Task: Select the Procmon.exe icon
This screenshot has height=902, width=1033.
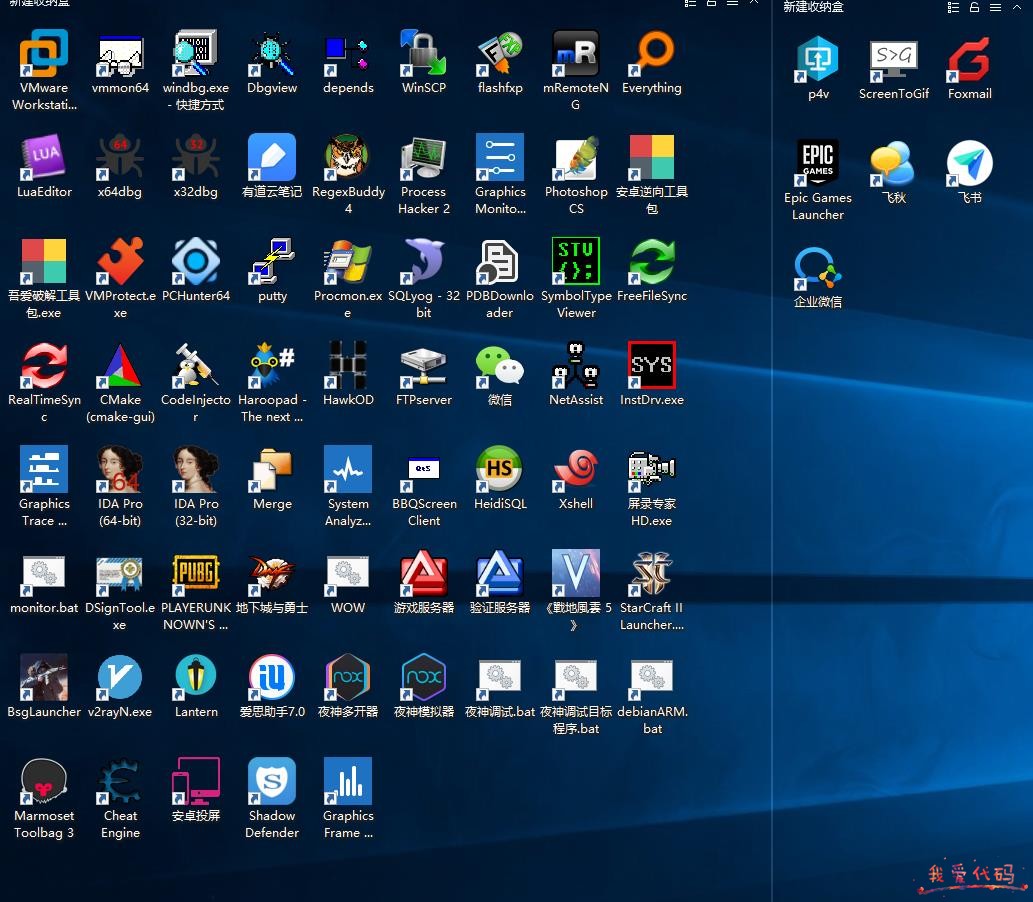Action: 348,261
